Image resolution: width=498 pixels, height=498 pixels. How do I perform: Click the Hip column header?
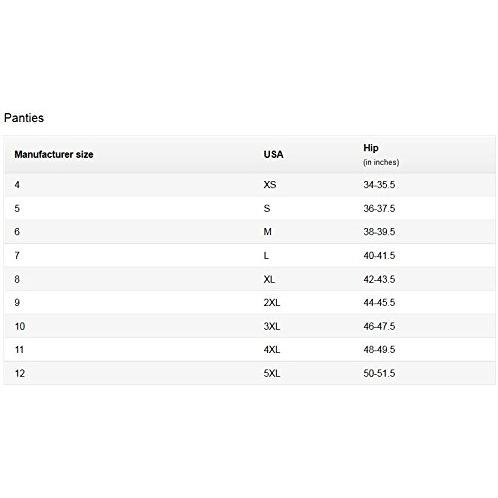pyautogui.click(x=371, y=148)
